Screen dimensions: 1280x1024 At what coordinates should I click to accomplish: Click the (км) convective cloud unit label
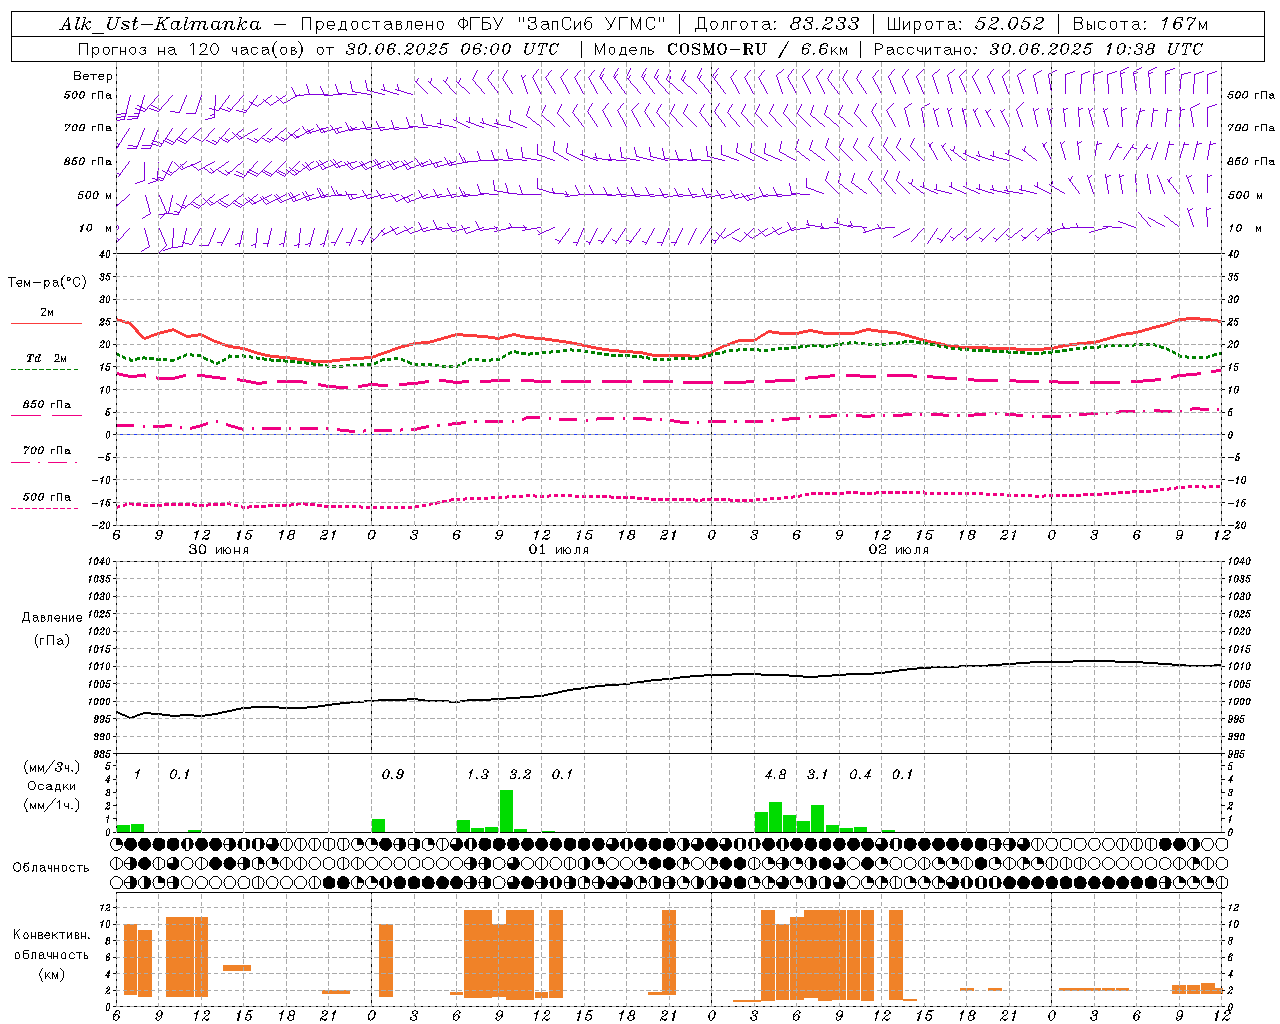[52, 974]
